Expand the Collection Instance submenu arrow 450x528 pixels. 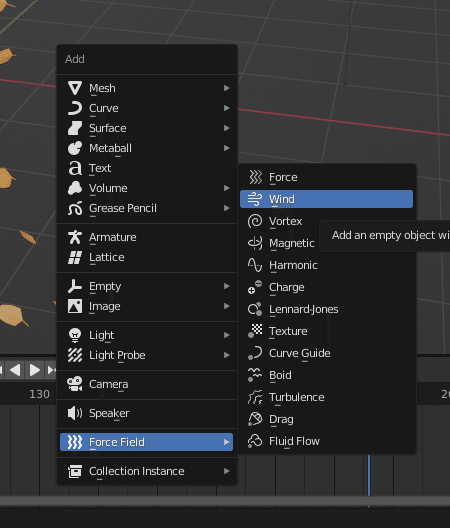[x=227, y=471]
